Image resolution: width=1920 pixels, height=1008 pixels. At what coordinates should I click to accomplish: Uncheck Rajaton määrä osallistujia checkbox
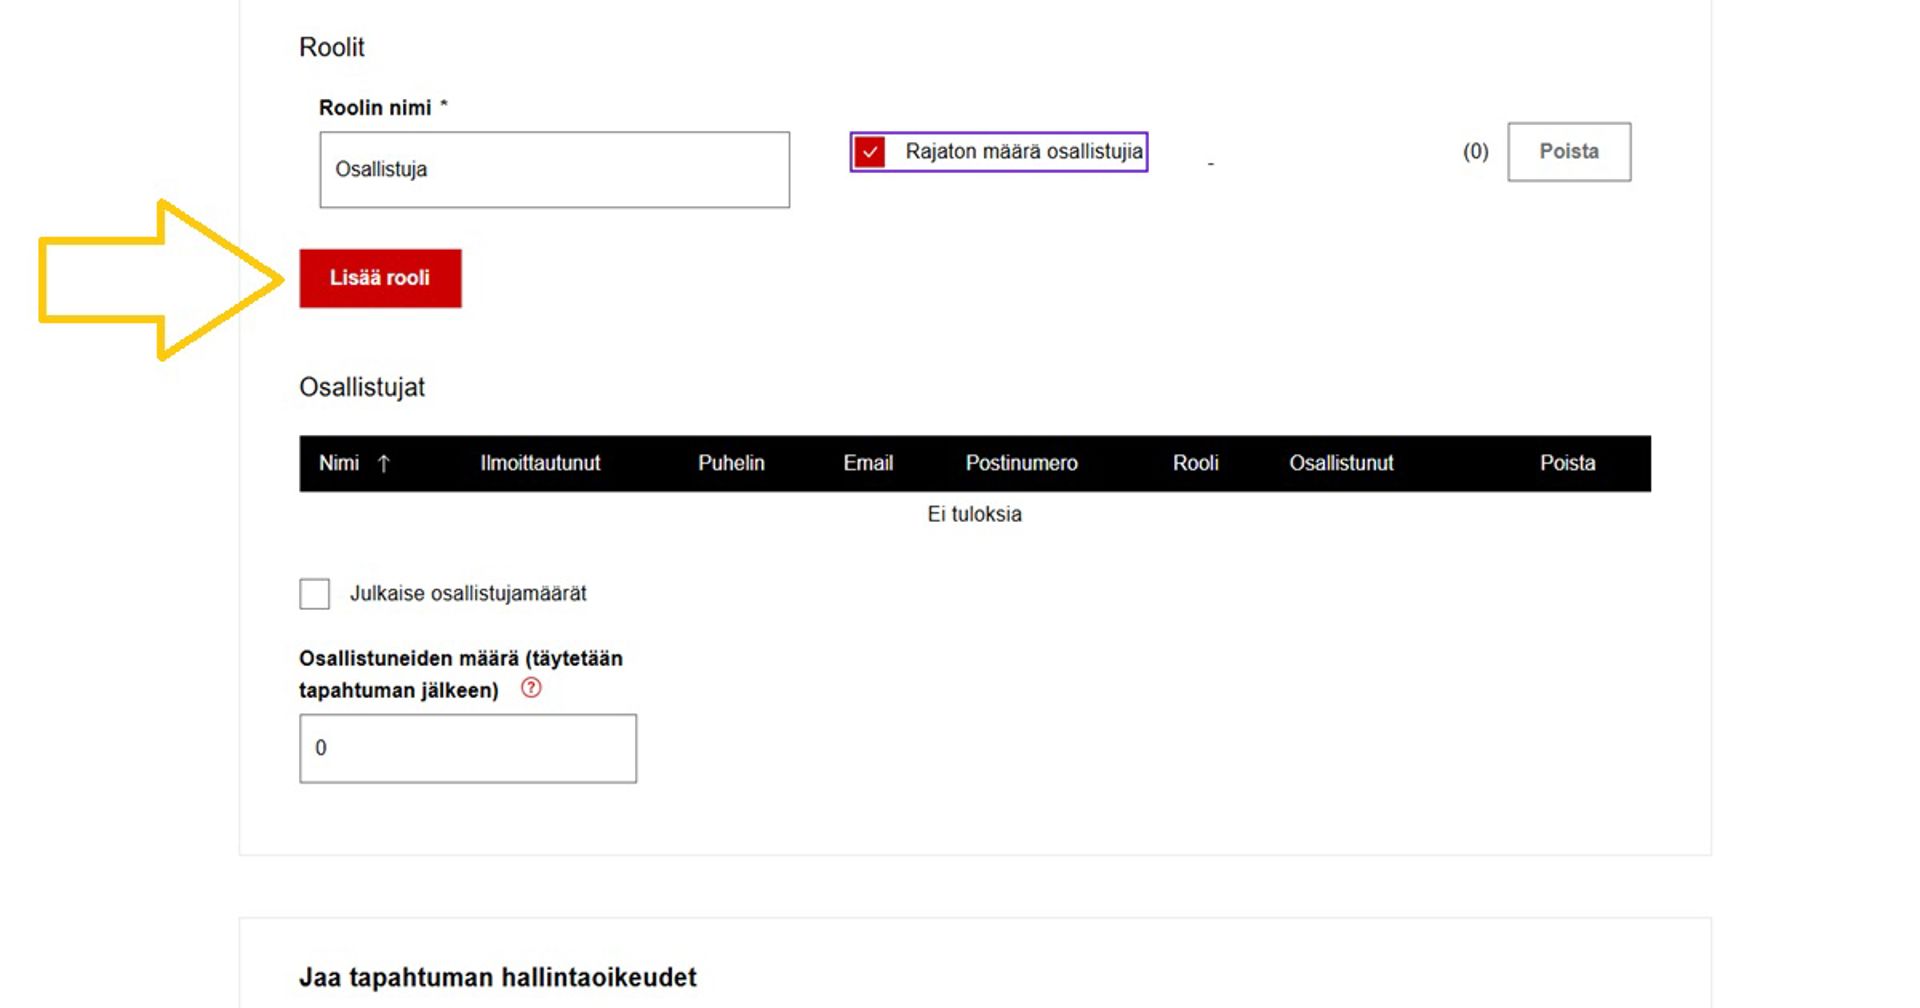(870, 152)
